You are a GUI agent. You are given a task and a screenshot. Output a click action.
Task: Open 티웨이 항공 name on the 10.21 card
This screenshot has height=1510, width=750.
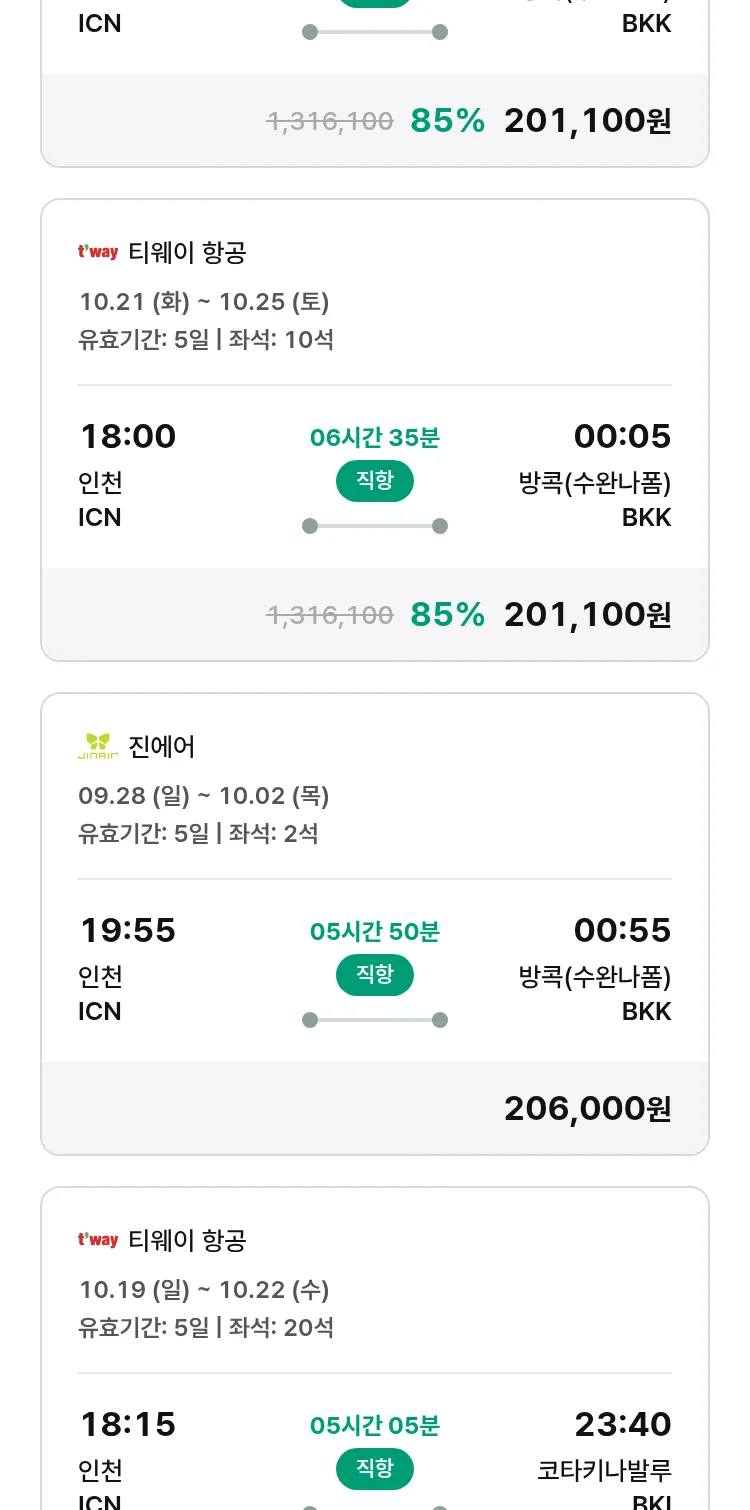pyautogui.click(x=187, y=253)
